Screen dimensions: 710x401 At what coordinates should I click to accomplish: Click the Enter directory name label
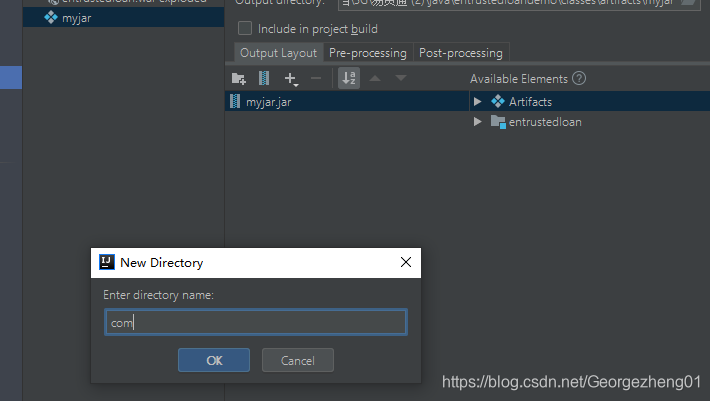tap(158, 295)
